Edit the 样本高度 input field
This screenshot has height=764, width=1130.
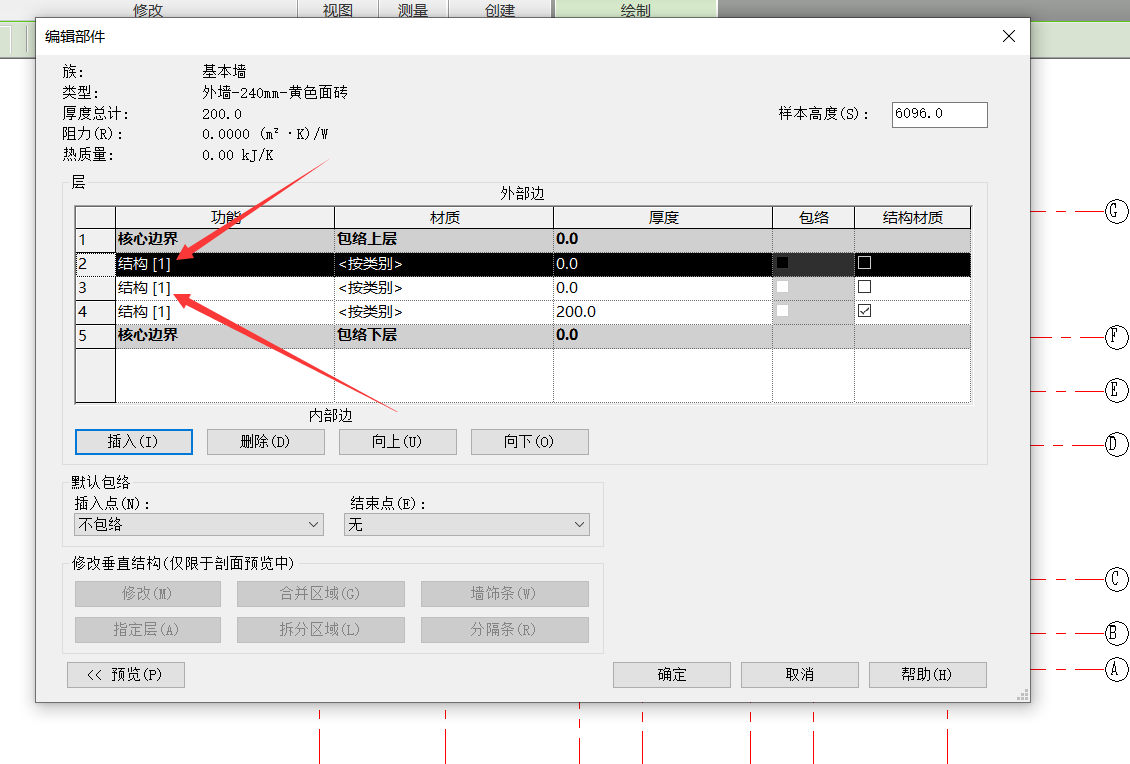[x=939, y=114]
